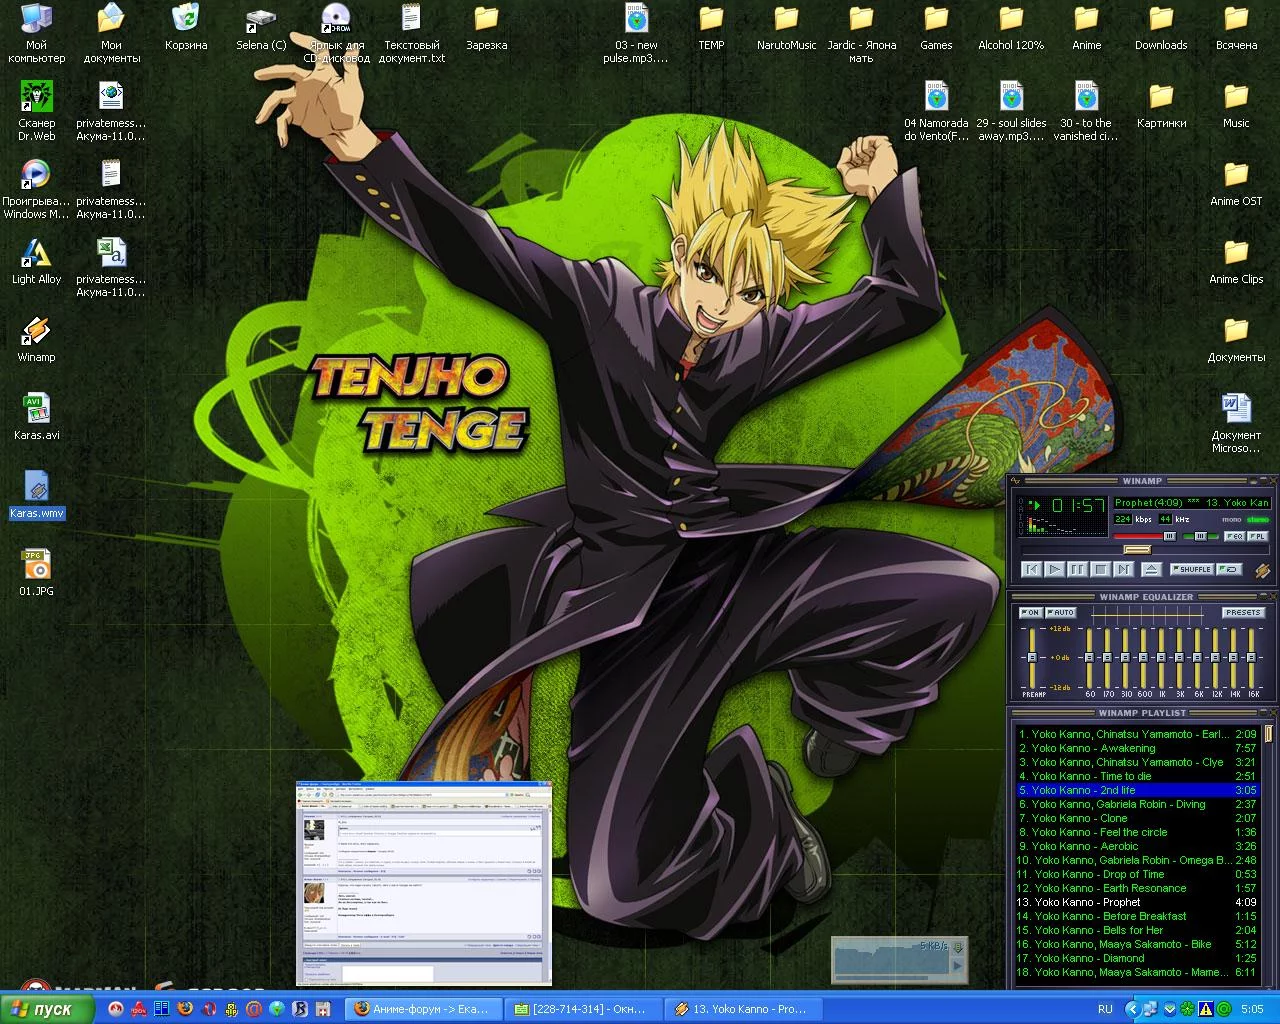Select 'Selena (C)' drive shortcut
Viewport: 1280px width, 1024px height.
(x=261, y=27)
